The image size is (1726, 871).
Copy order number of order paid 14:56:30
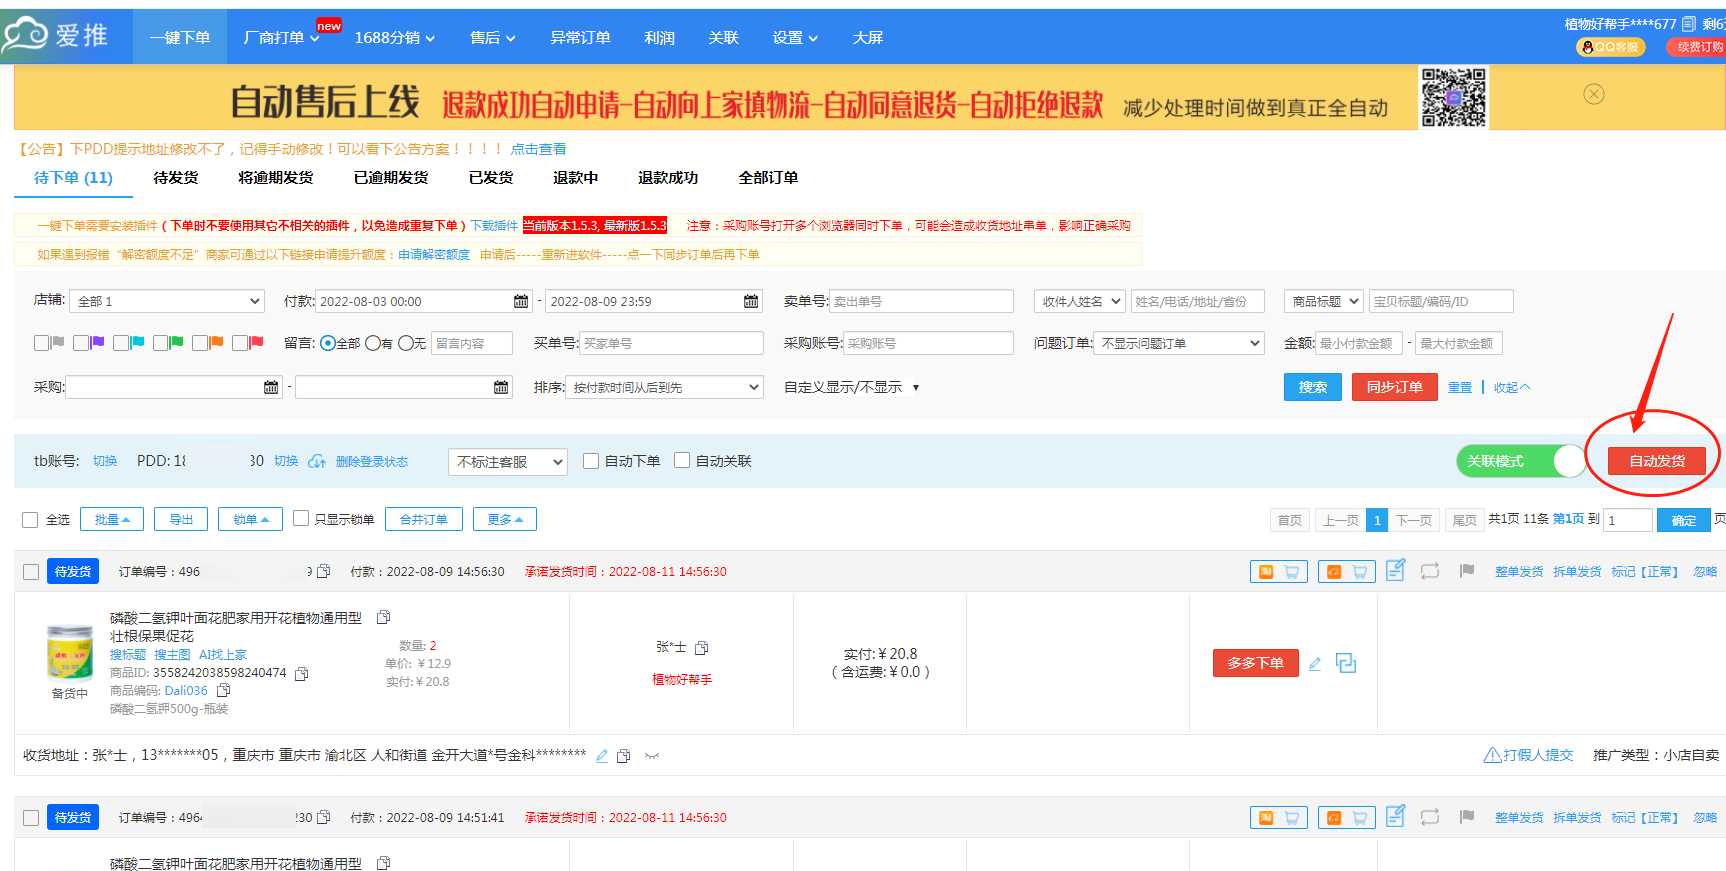point(323,571)
